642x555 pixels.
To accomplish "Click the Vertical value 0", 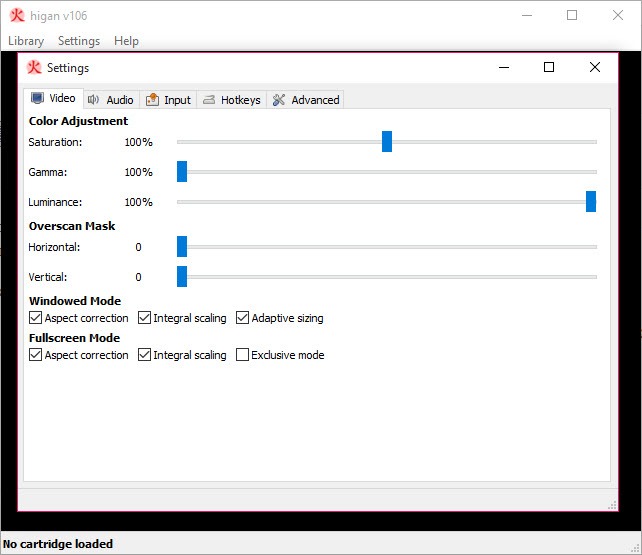I will point(138,277).
